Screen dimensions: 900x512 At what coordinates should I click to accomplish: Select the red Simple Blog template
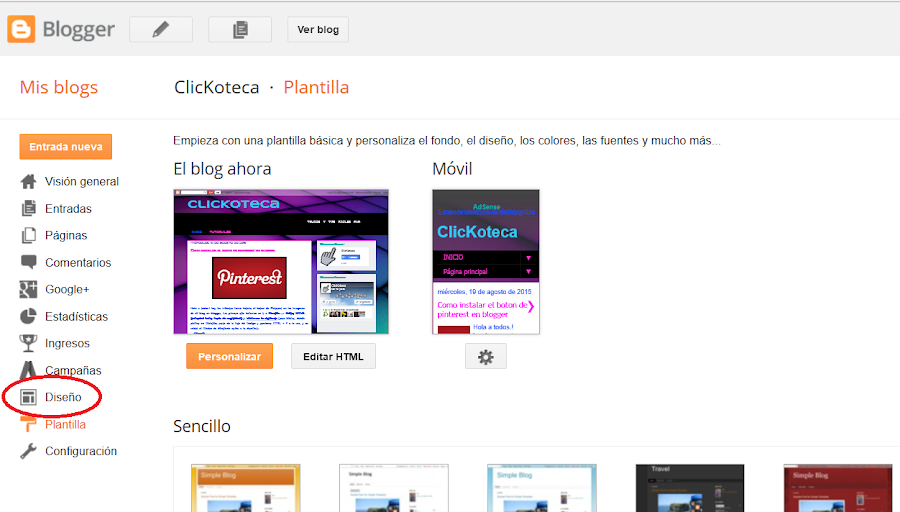pyautogui.click(x=838, y=488)
